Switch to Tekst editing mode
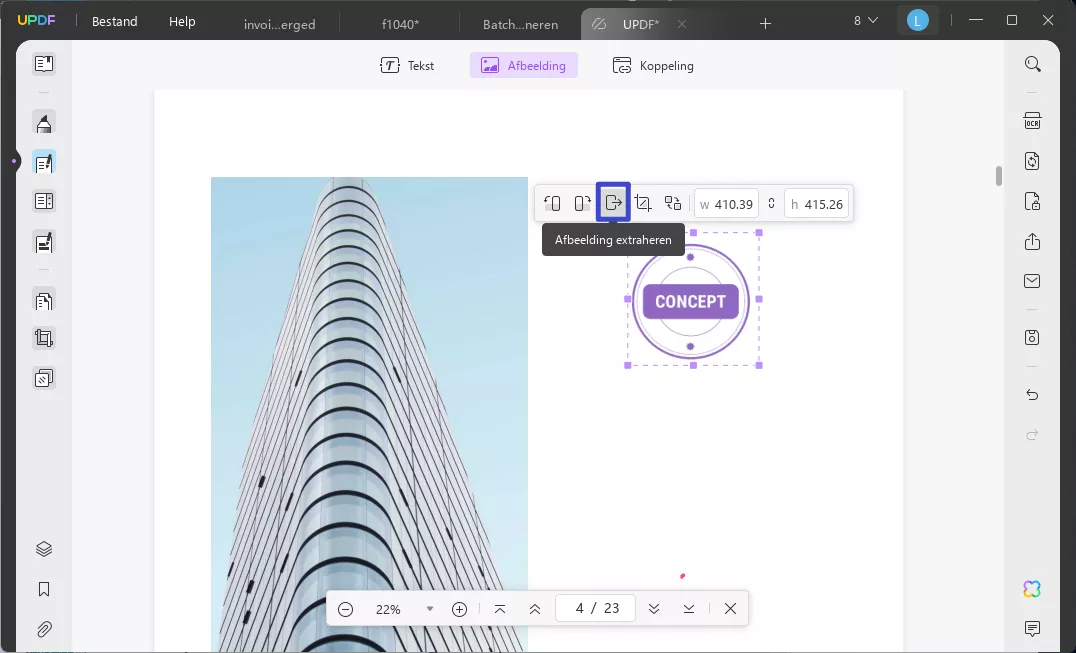1076x653 pixels. click(x=407, y=66)
